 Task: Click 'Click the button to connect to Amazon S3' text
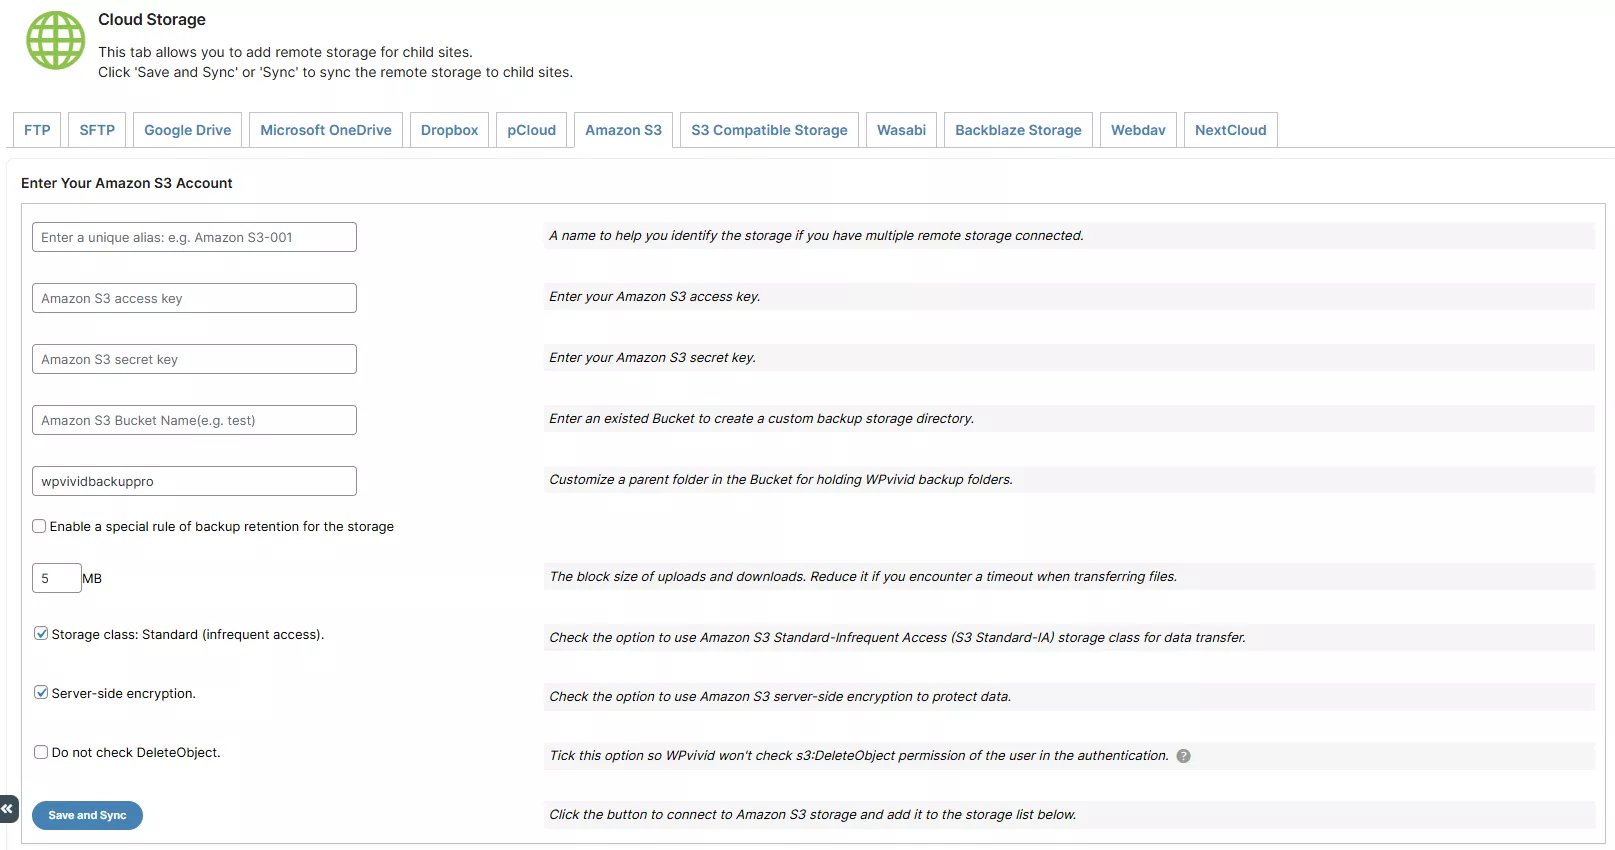coord(813,815)
